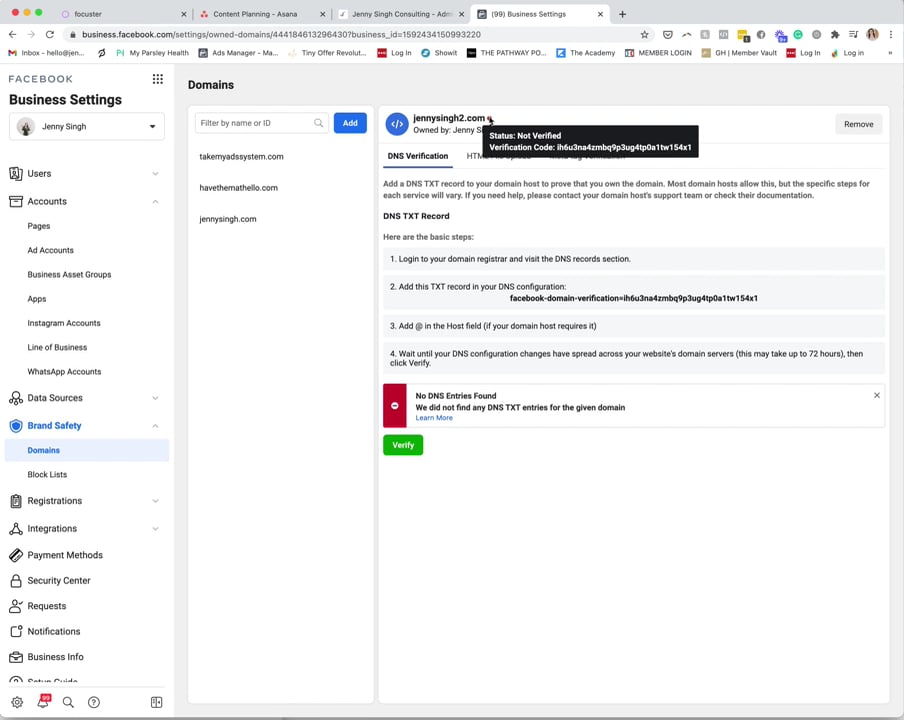This screenshot has height=720, width=904.
Task: Expand the Data Sources chevron
Action: click(155, 398)
